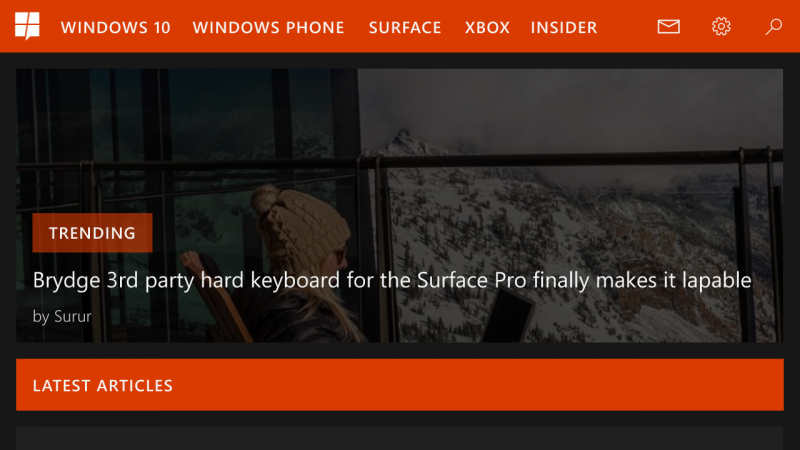Image resolution: width=800 pixels, height=450 pixels.
Task: Switch to the Xbox section
Action: click(487, 28)
